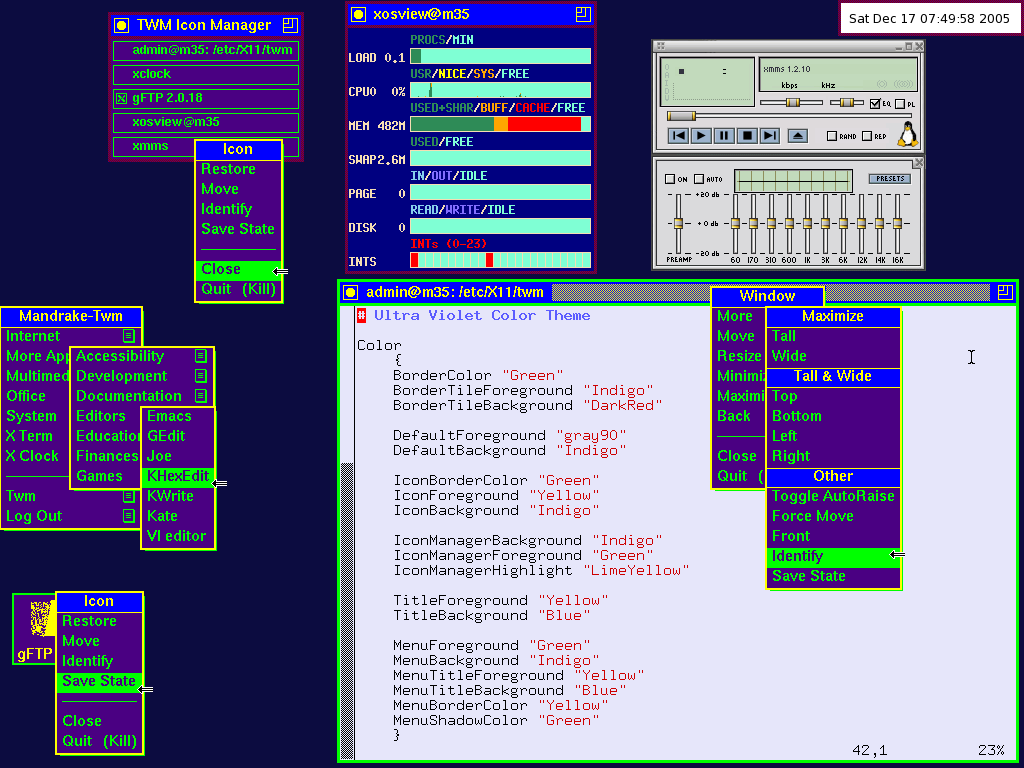Close the xmms equalizer window
This screenshot has width=1024, height=768.
919,162
